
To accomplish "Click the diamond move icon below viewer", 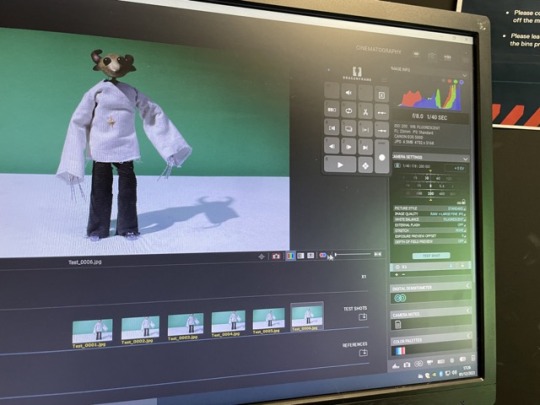I will tap(262, 257).
